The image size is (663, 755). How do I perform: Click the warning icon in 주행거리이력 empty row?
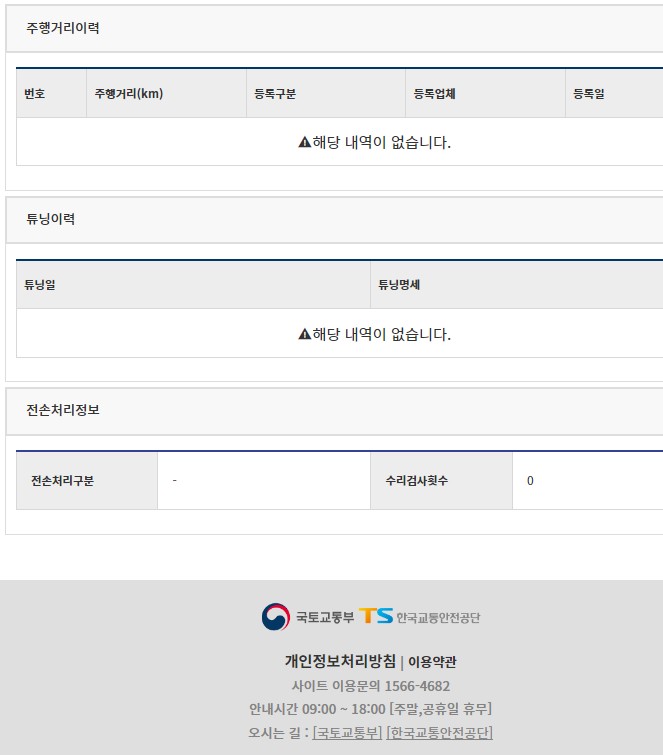pyautogui.click(x=304, y=142)
